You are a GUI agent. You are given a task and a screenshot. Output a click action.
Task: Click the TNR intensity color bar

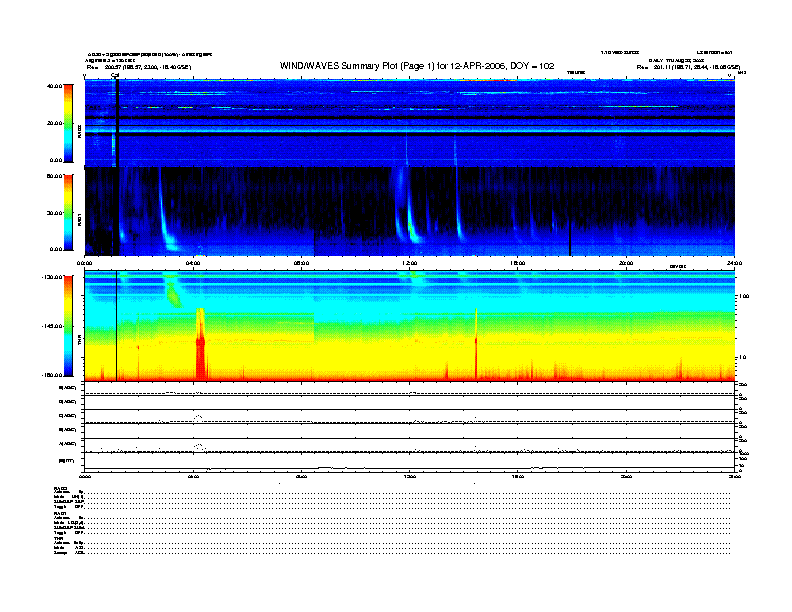(68, 326)
